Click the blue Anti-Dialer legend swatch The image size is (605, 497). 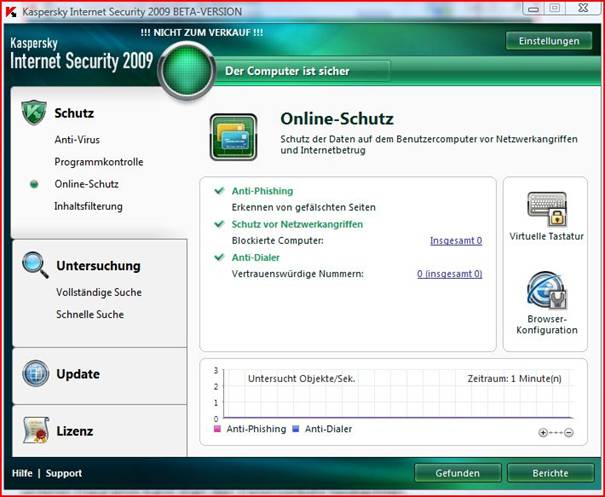pos(296,429)
